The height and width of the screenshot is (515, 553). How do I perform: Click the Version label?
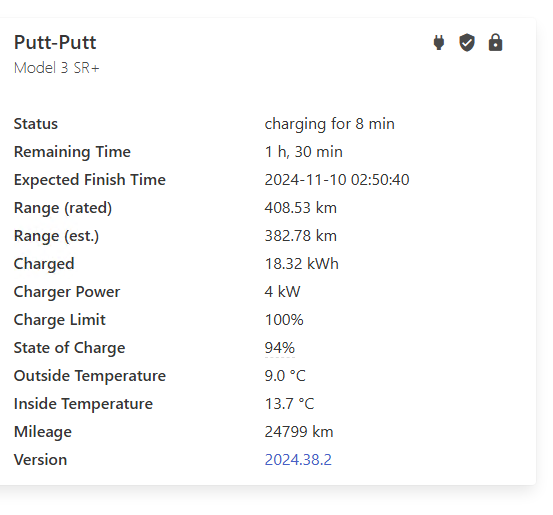40,460
